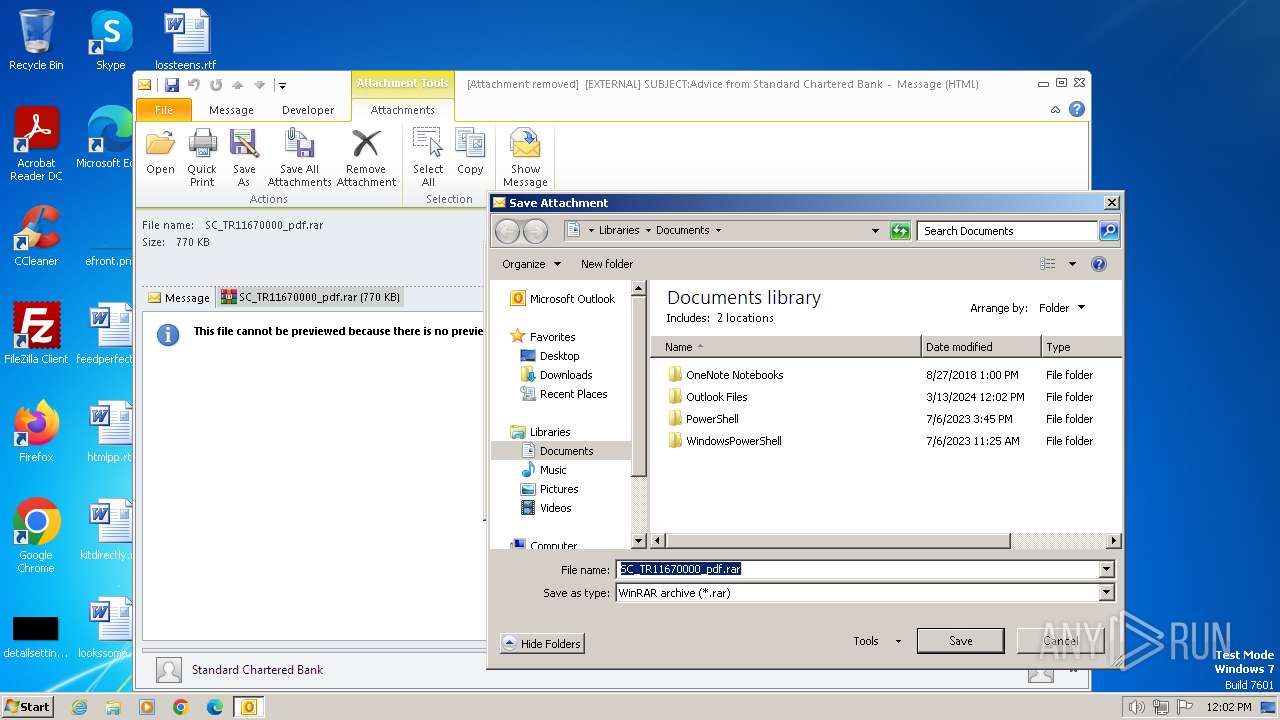The image size is (1280, 720).
Task: Click the refresh button beside the address bar
Action: coord(900,231)
